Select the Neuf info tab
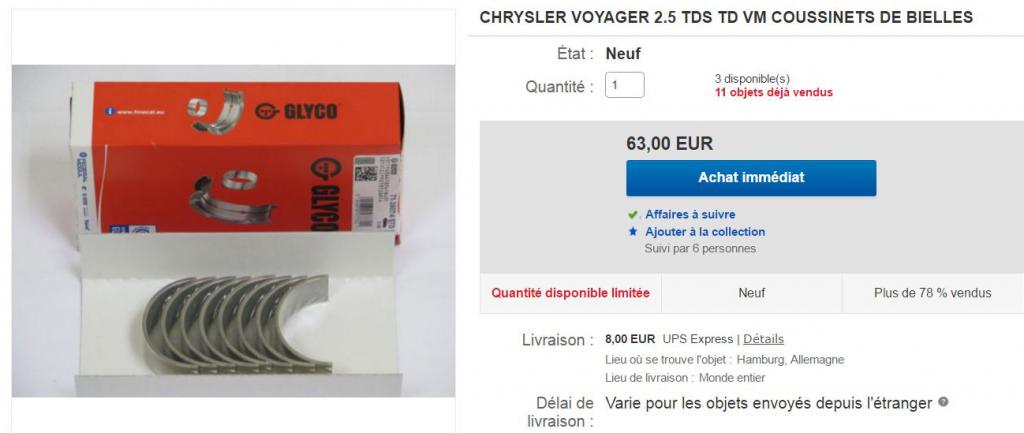The height and width of the screenshot is (433, 1024). click(752, 293)
